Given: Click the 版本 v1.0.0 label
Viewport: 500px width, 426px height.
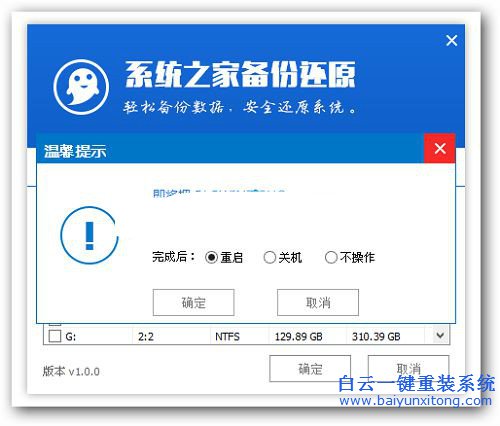Looking at the screenshot, I should [x=71, y=371].
